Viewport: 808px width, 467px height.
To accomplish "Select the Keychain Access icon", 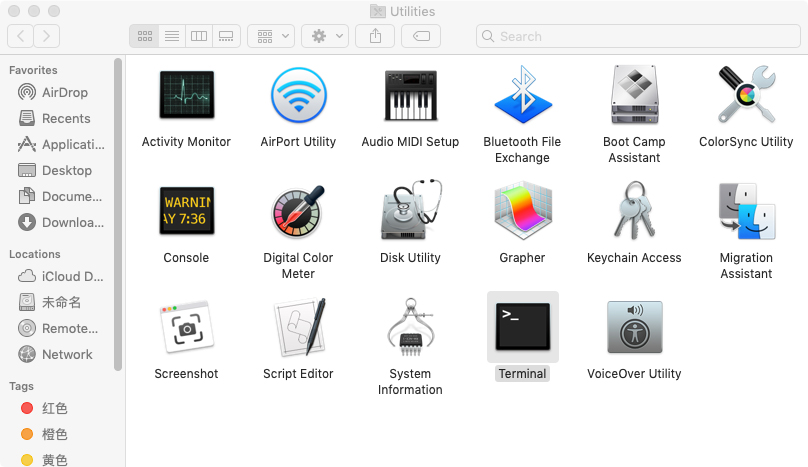I will pyautogui.click(x=634, y=211).
